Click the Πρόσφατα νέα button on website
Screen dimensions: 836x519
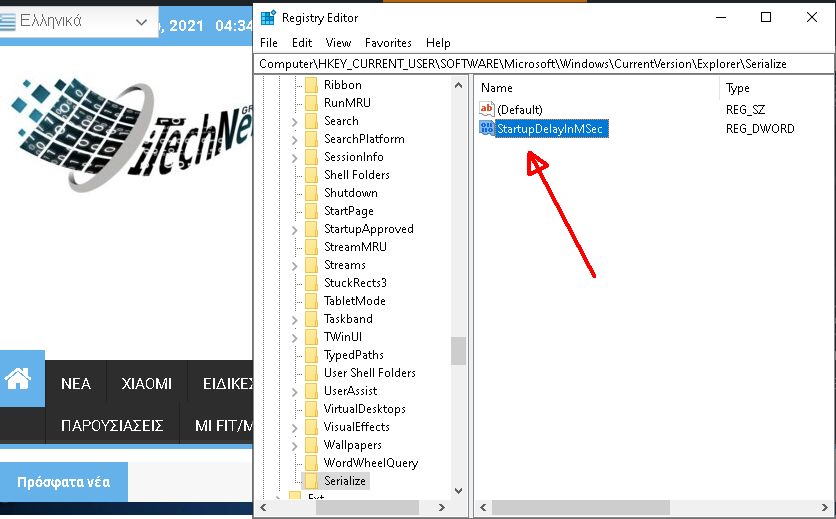[63, 482]
